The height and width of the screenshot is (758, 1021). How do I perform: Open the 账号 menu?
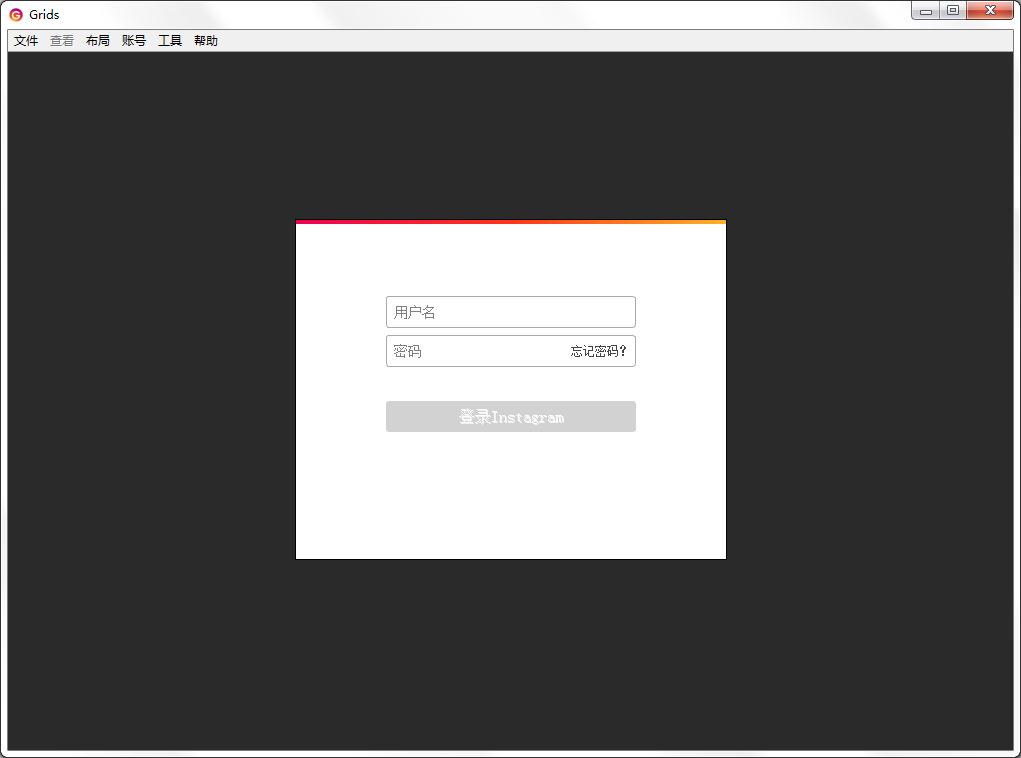click(x=133, y=40)
